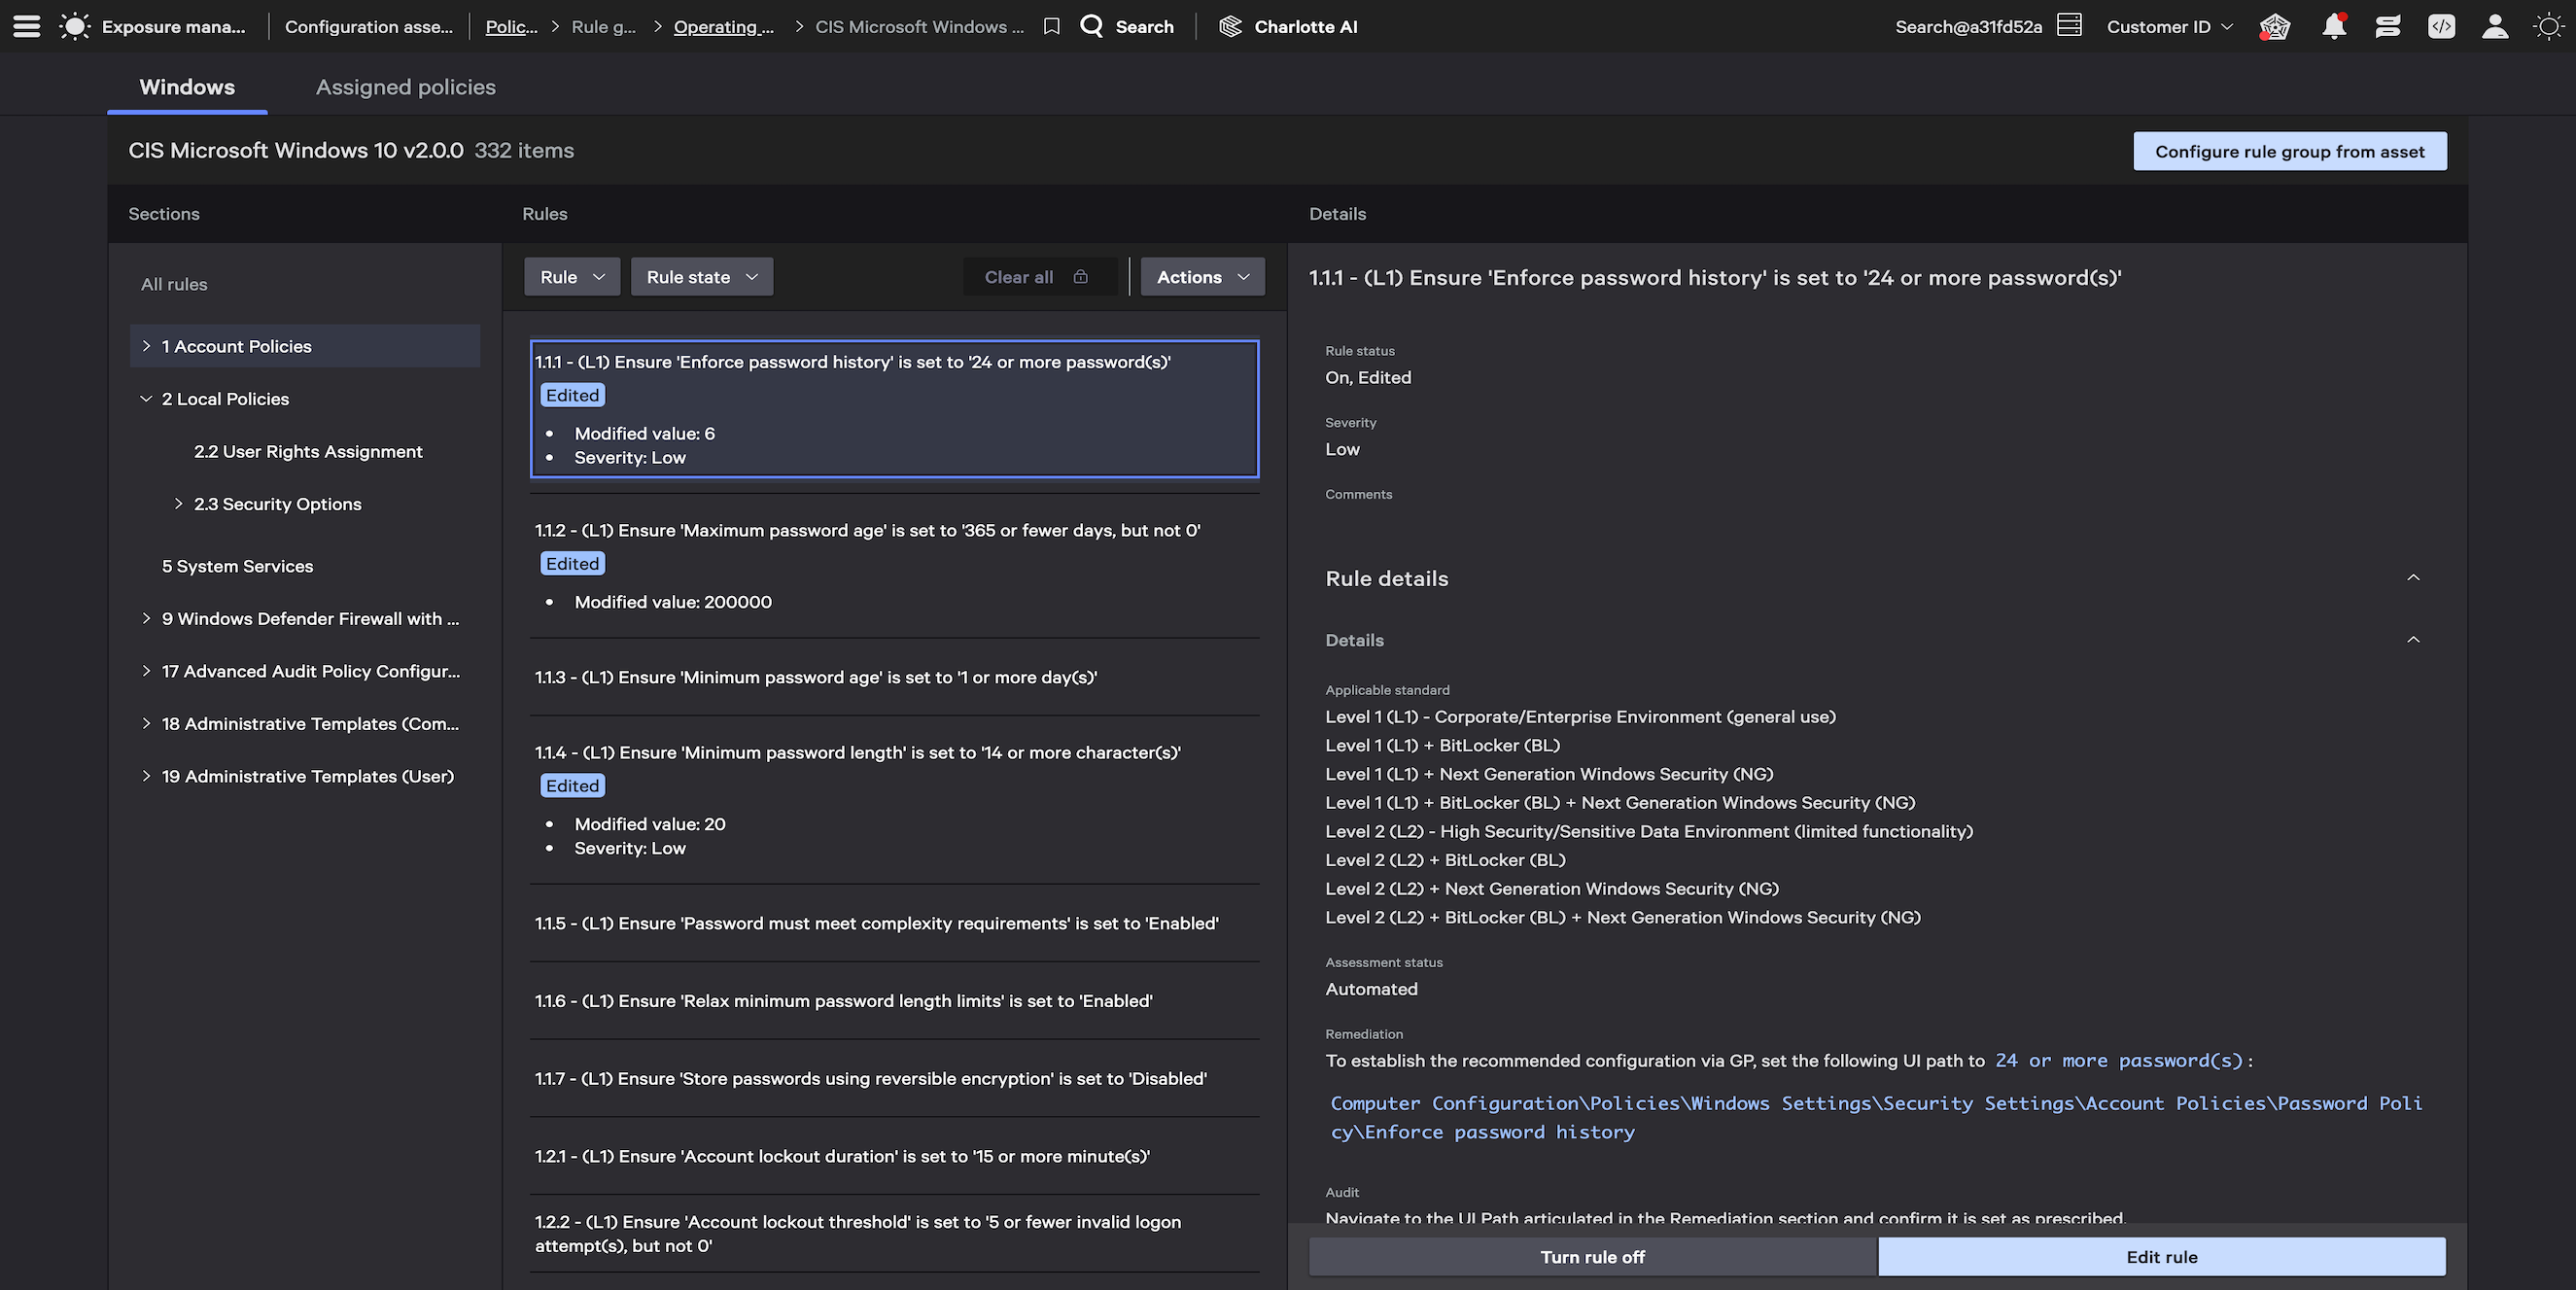This screenshot has height=1290, width=2576.
Task: Open Charlotte AI assistant icon
Action: (1230, 27)
